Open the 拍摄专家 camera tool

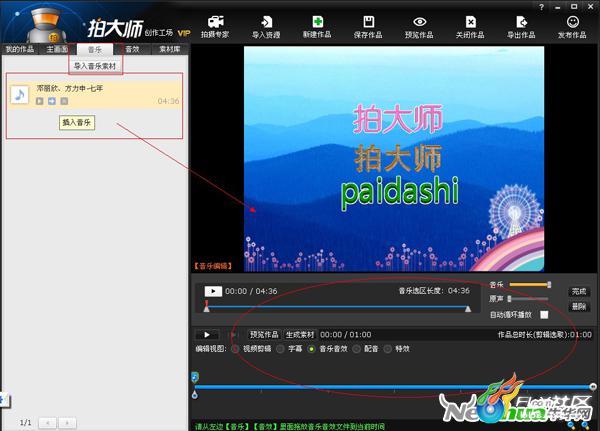(215, 27)
